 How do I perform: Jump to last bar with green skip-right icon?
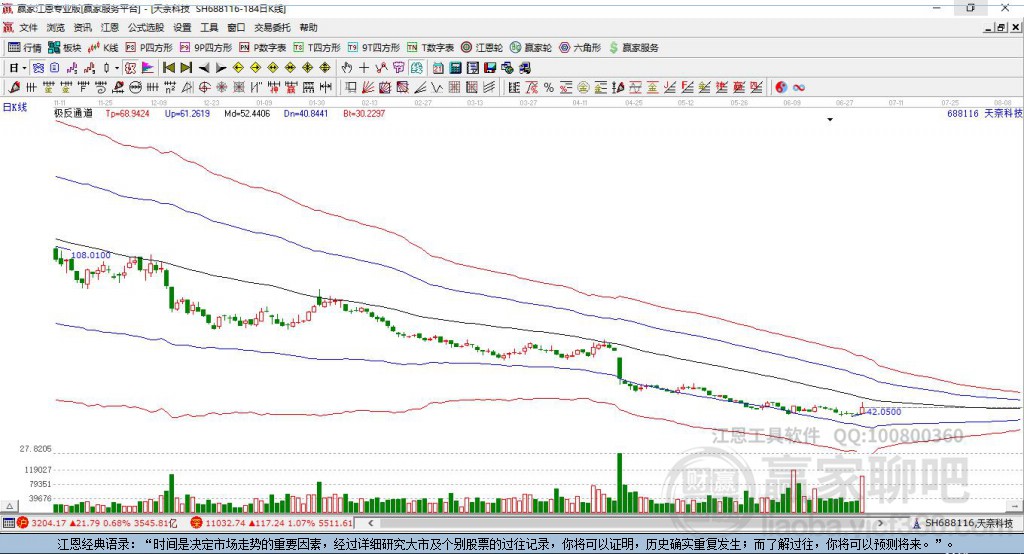point(186,68)
